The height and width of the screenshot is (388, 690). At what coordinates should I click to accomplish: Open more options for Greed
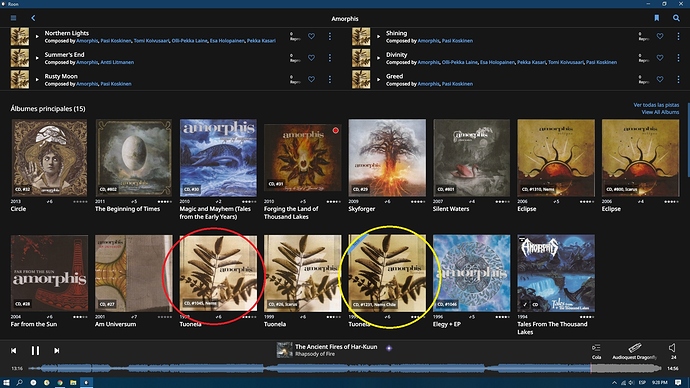[x=678, y=79]
